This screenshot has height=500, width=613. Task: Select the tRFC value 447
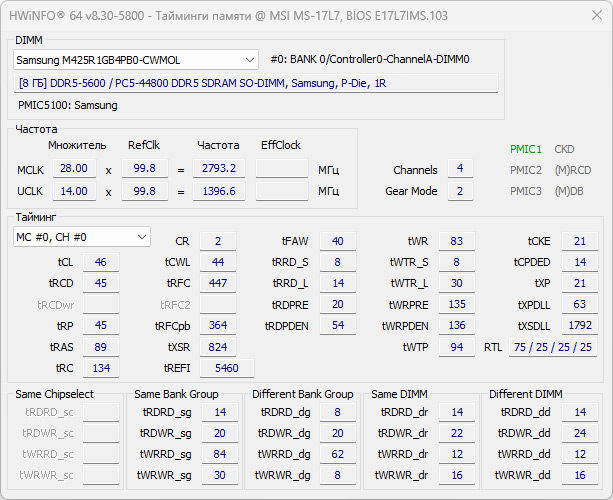[217, 283]
